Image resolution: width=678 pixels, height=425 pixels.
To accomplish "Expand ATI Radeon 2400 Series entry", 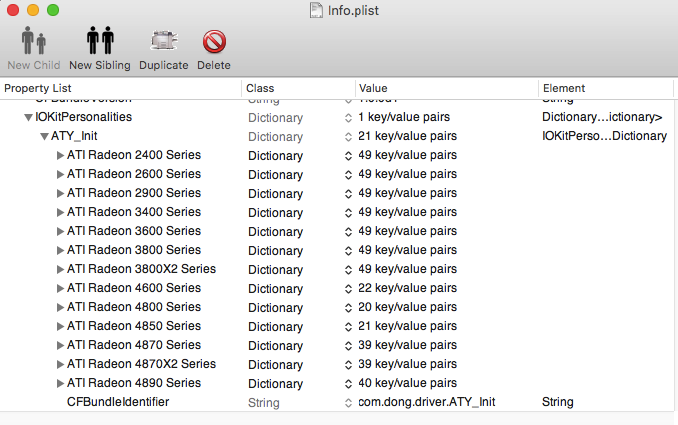I will [x=61, y=155].
